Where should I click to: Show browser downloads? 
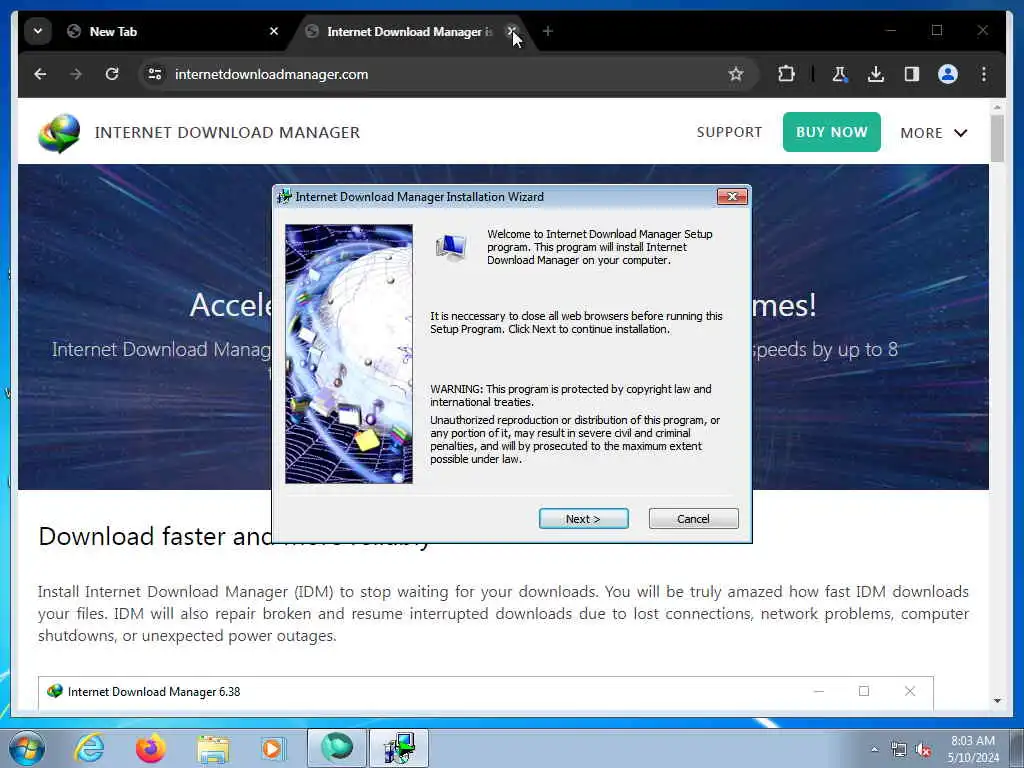click(x=876, y=74)
